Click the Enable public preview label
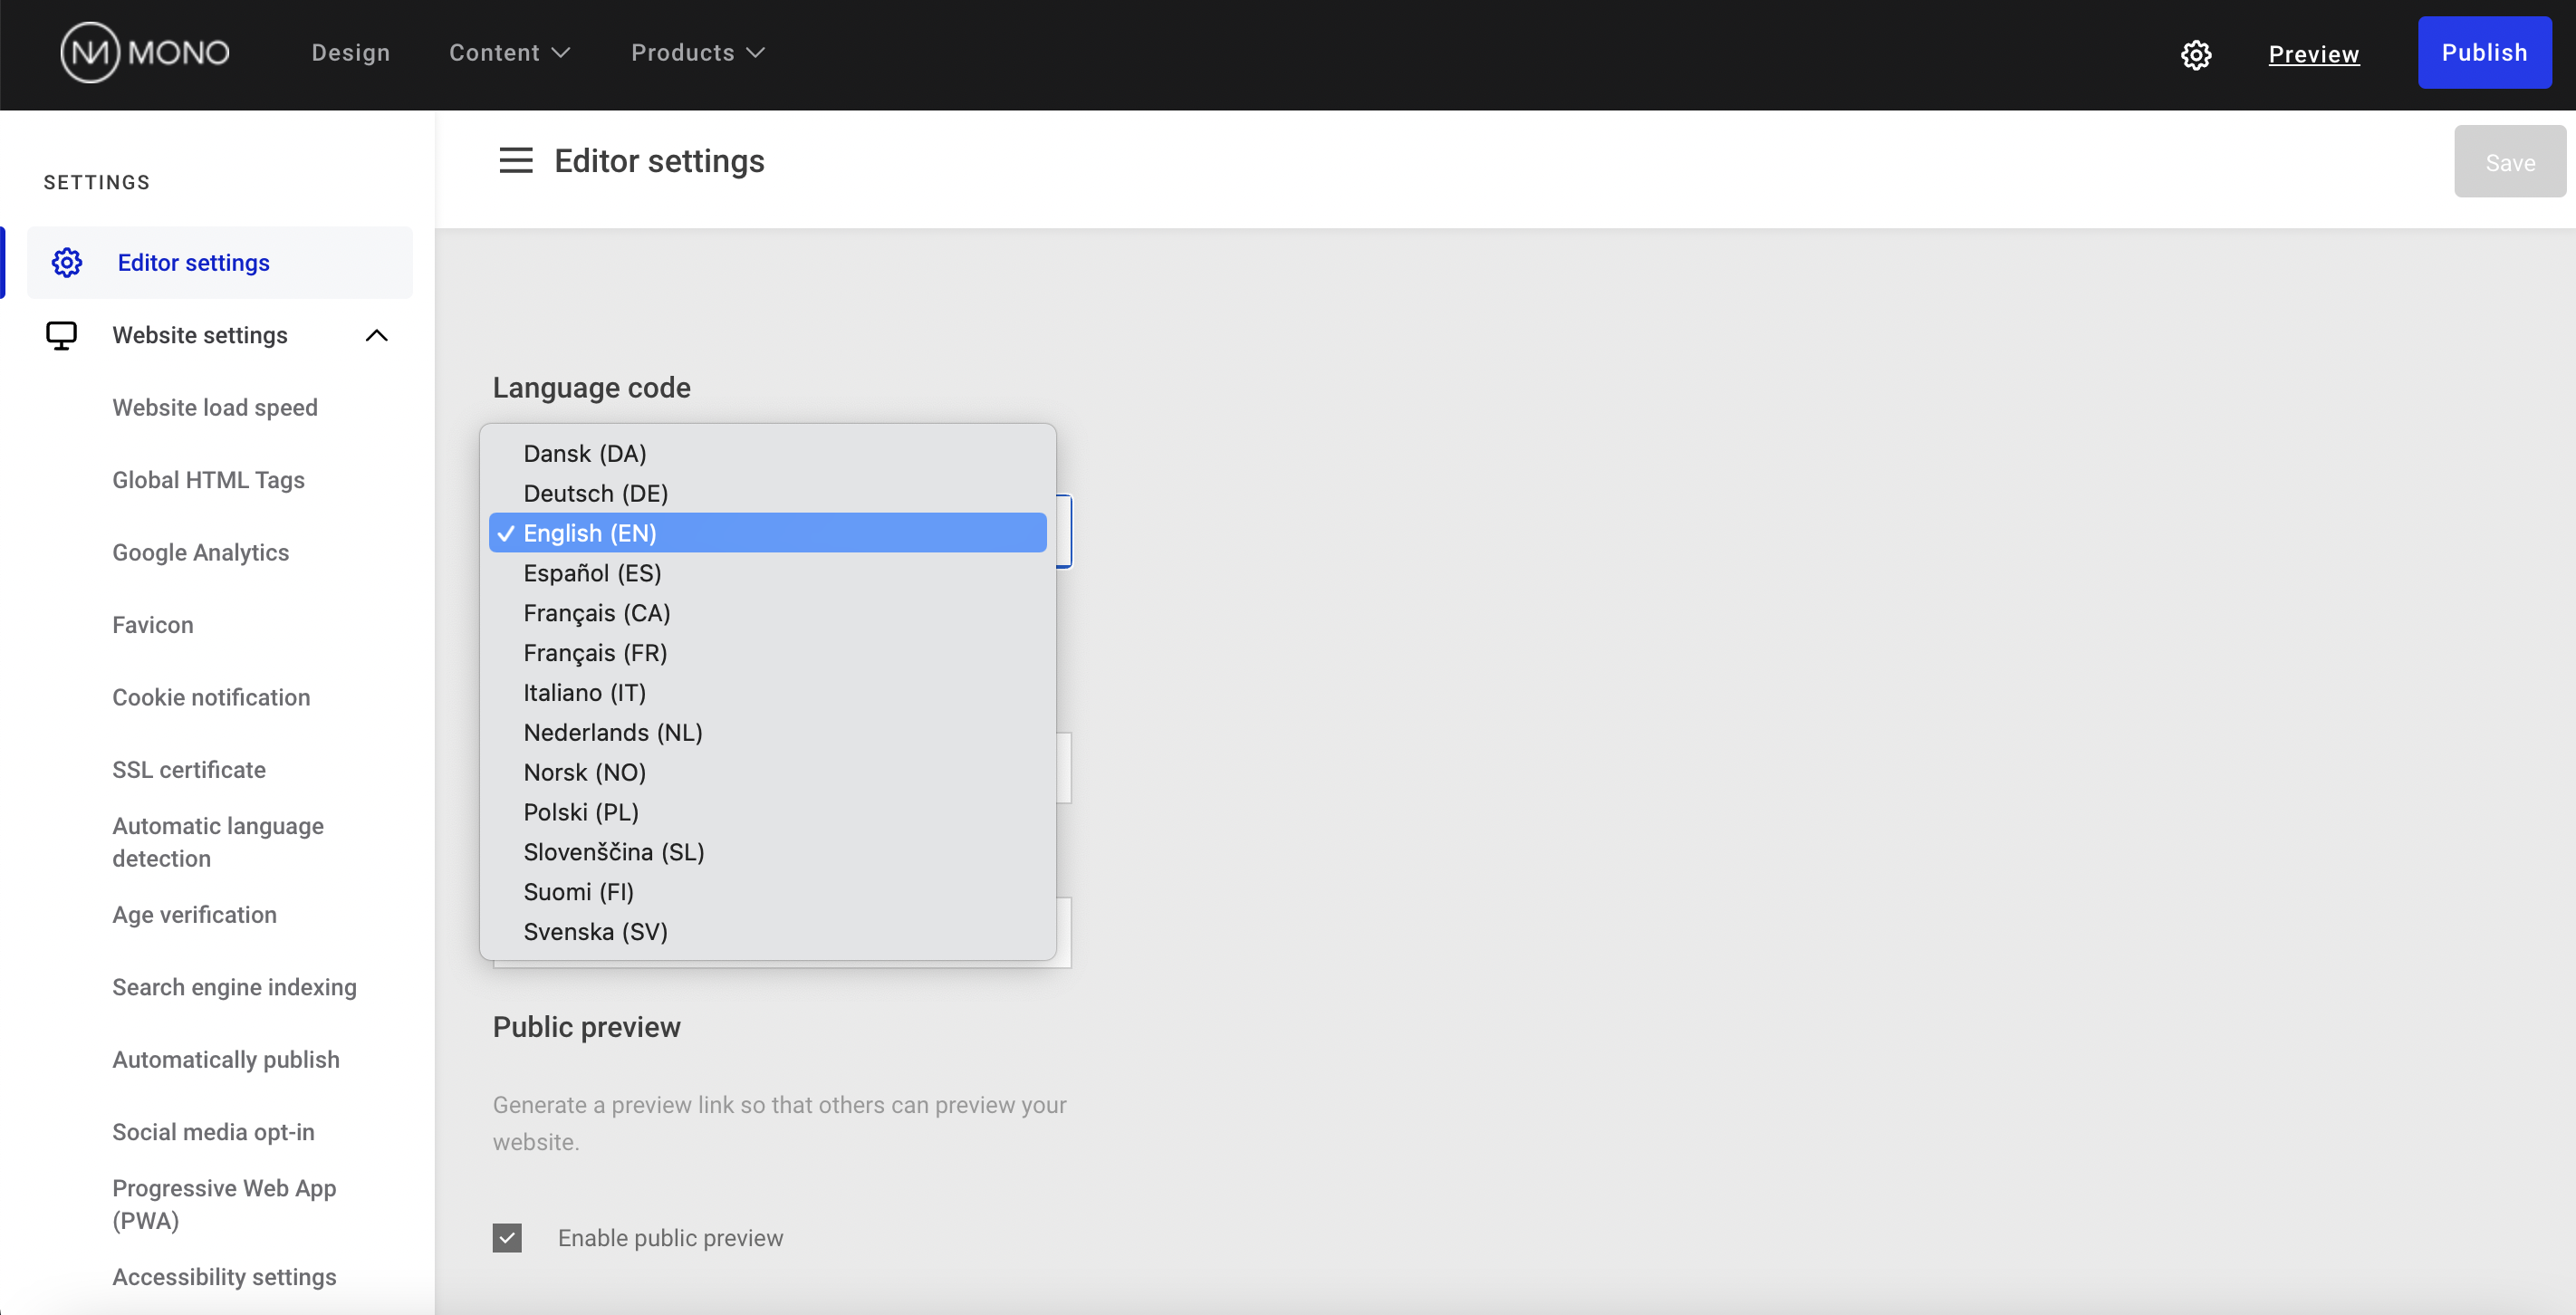 click(x=670, y=1237)
